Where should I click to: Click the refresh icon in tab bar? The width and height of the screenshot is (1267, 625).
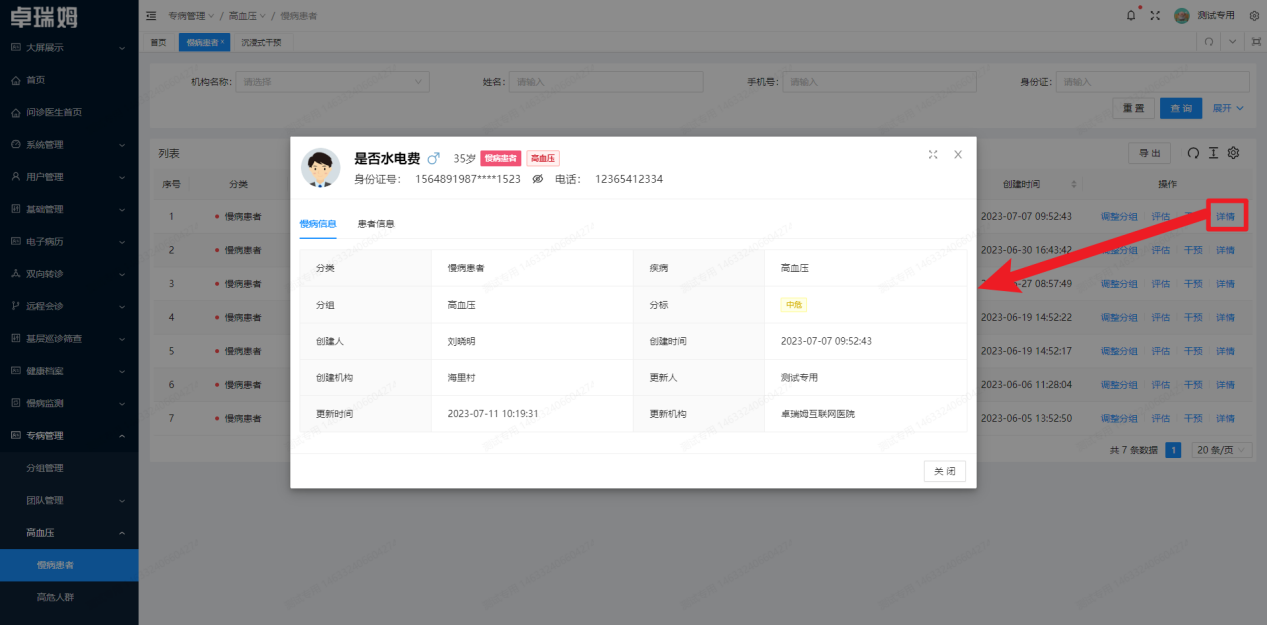click(x=1209, y=42)
